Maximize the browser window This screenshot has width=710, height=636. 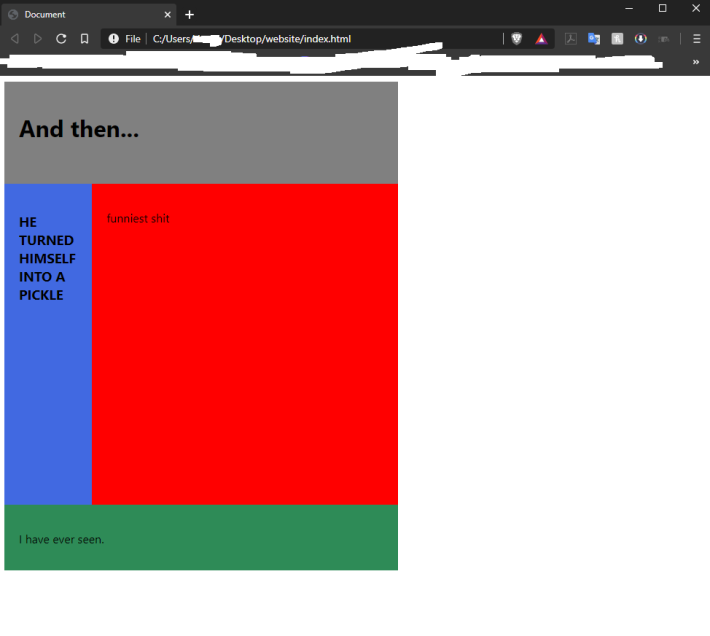662,9
